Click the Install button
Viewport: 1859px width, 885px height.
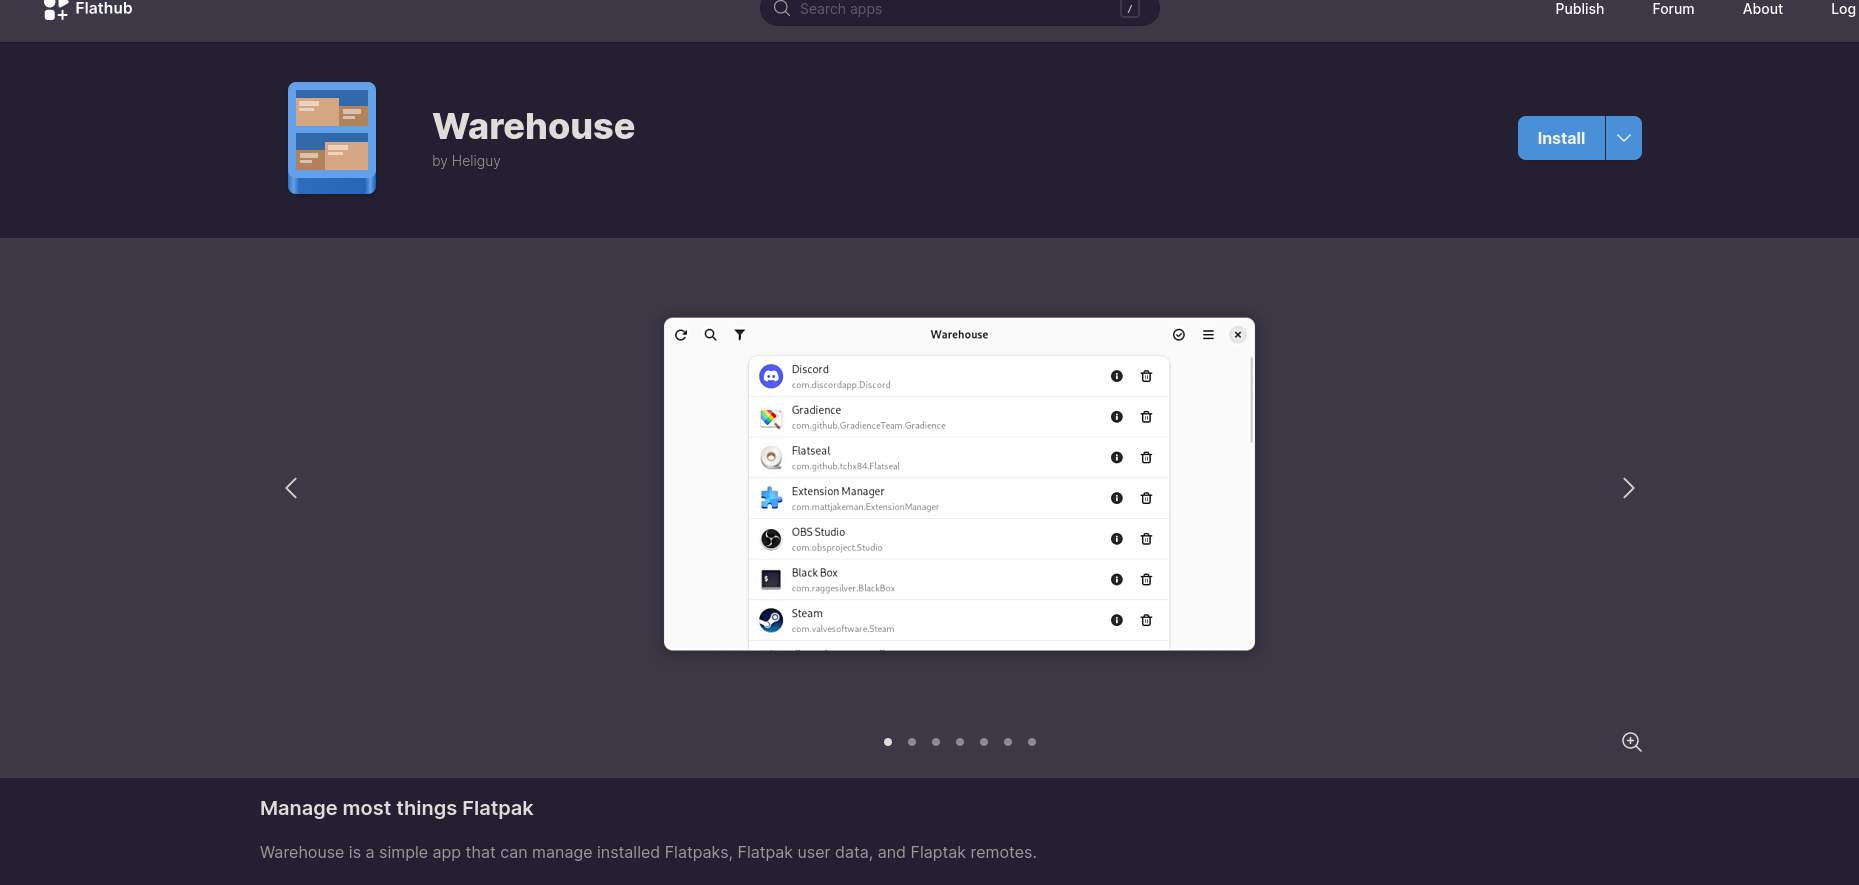coord(1561,138)
